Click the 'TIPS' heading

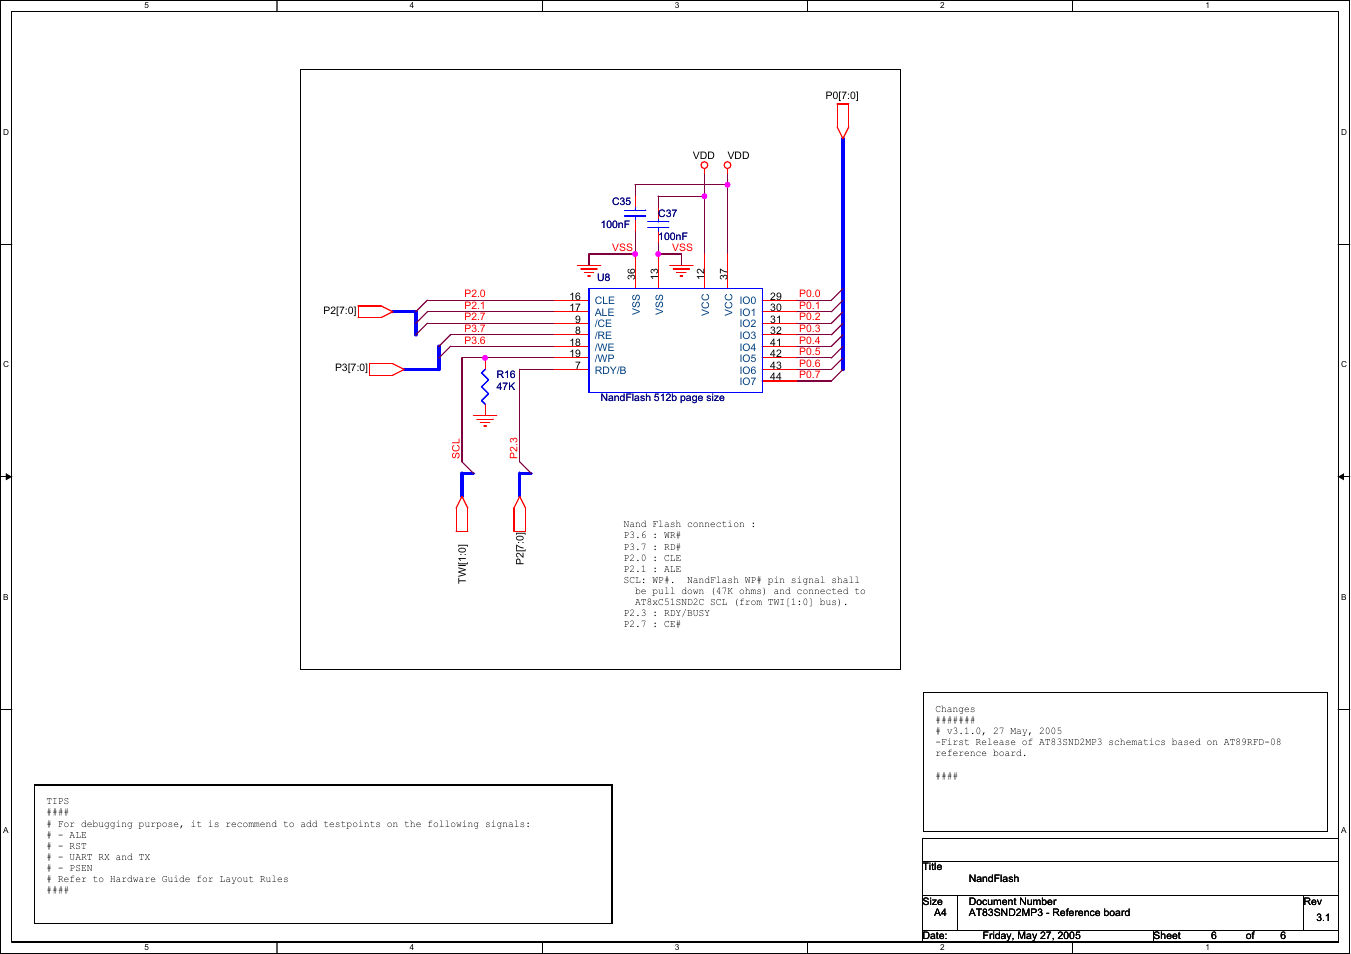58,801
